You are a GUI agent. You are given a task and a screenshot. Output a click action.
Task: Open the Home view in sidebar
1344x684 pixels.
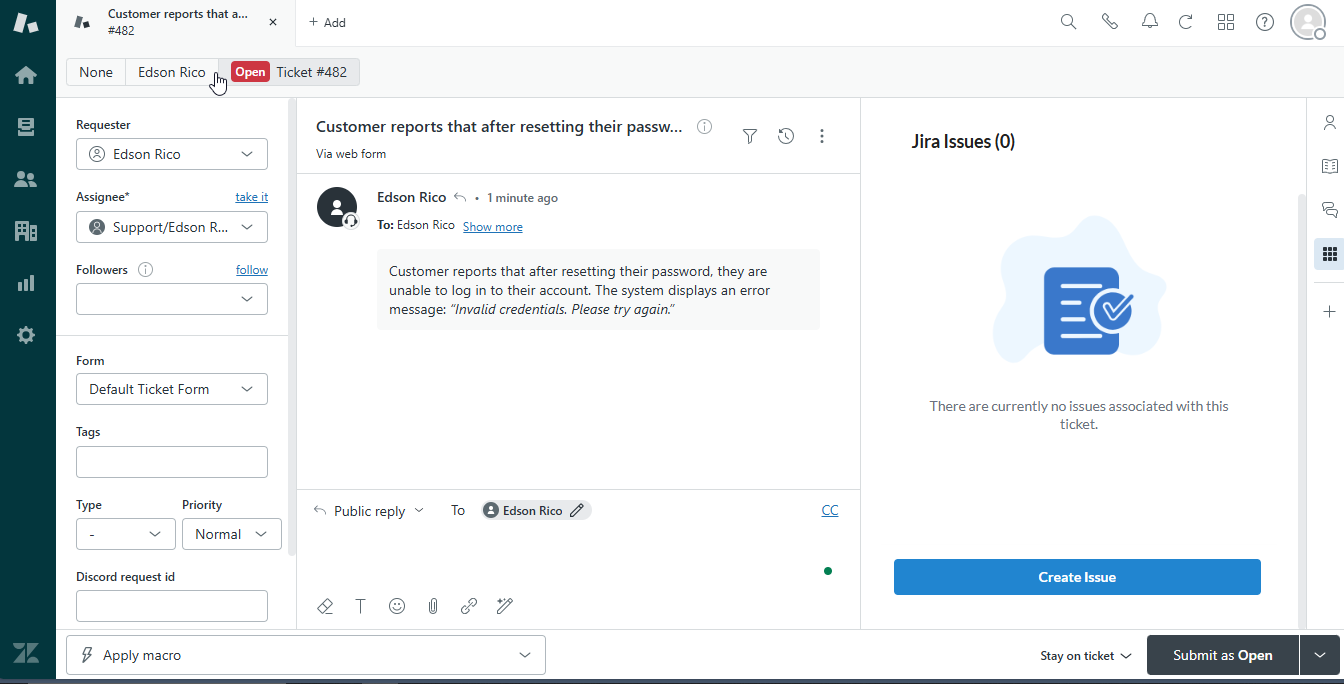point(26,75)
